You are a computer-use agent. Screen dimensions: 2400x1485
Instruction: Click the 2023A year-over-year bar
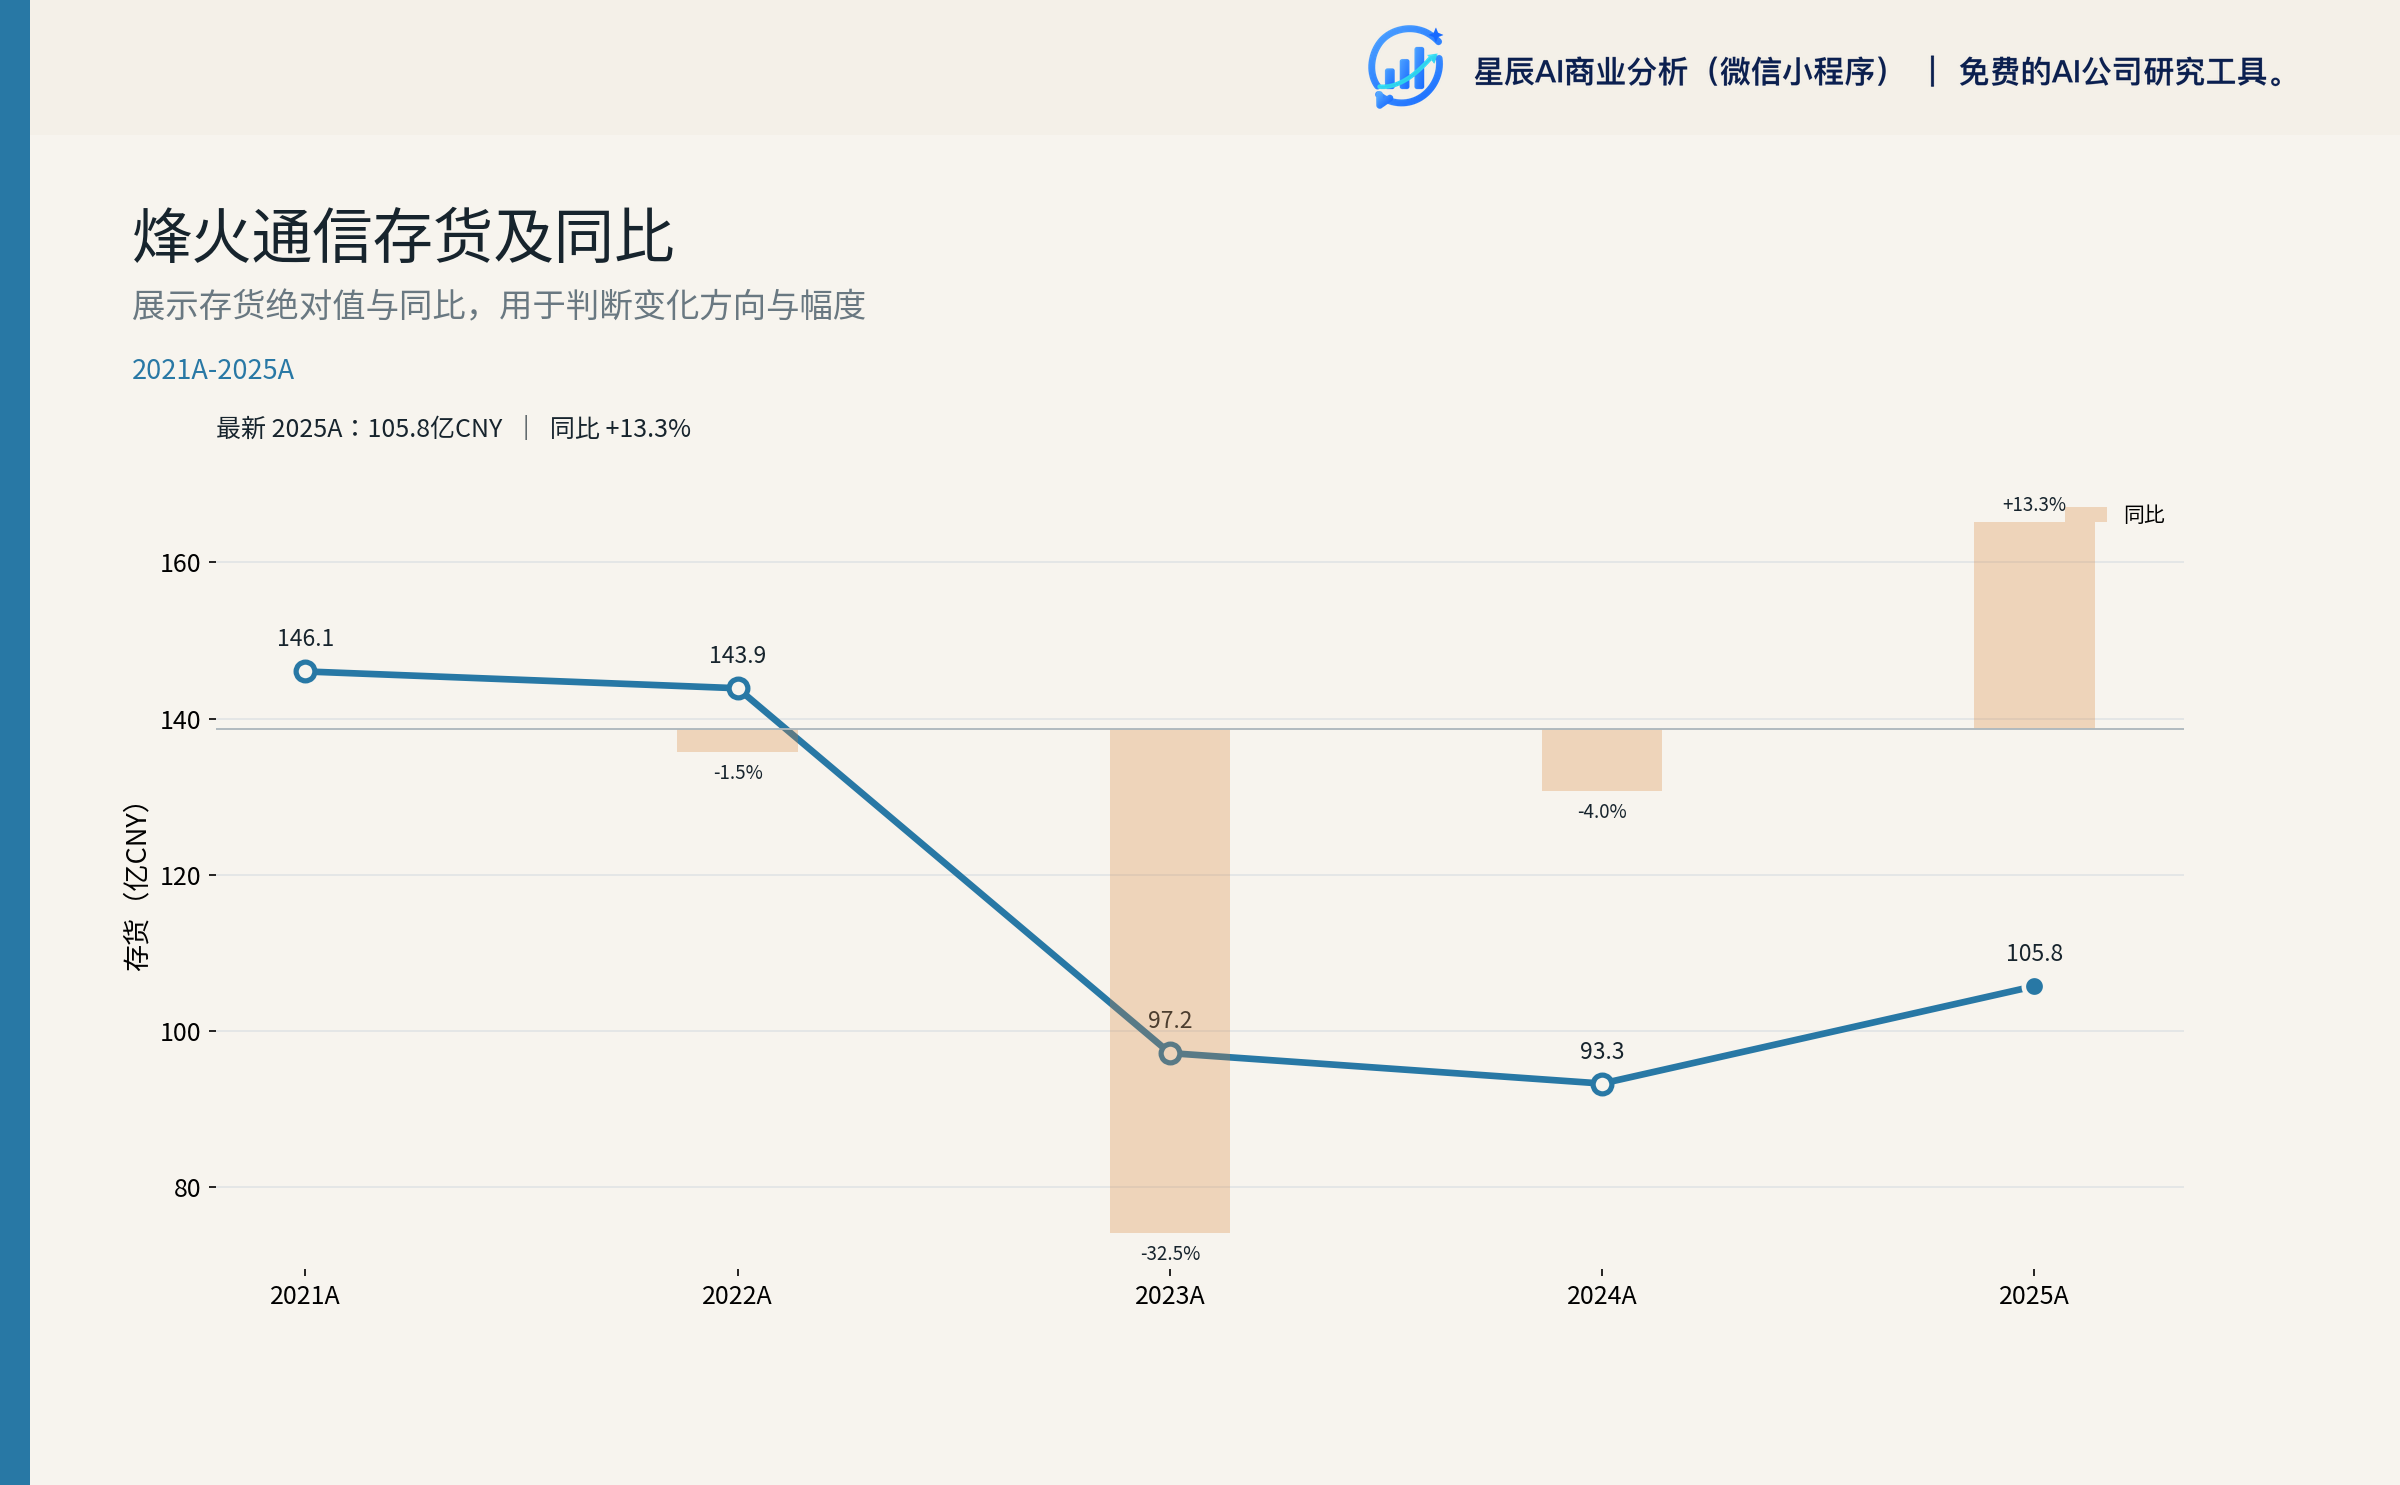[x=1170, y=981]
